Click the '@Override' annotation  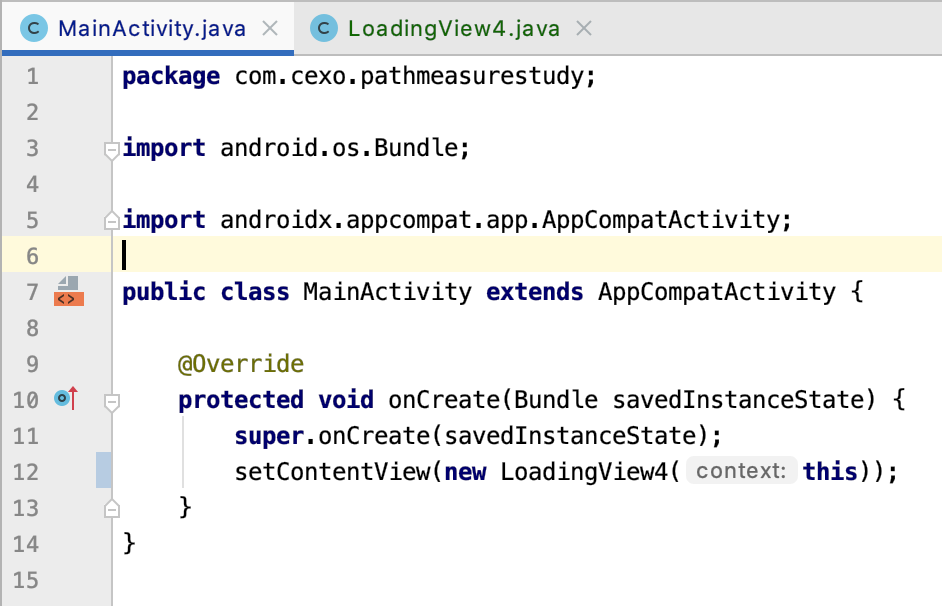click(241, 364)
